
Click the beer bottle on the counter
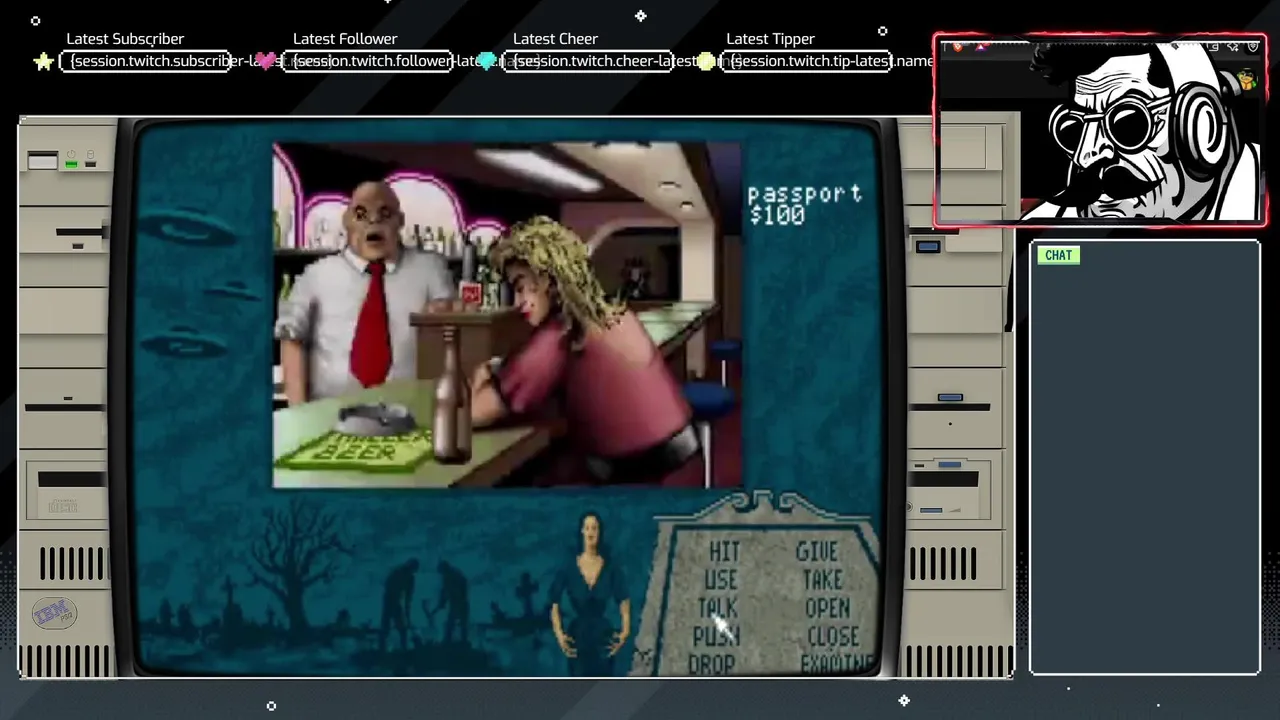453,397
